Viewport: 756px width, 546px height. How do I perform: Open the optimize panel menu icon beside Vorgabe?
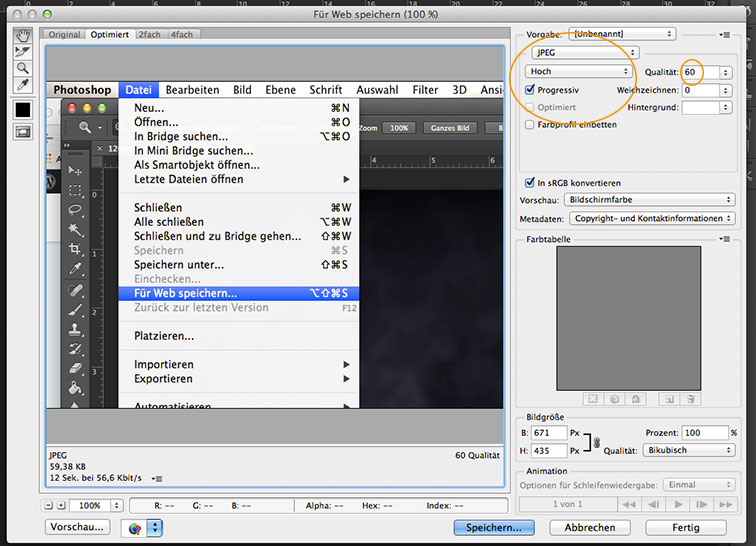click(724, 34)
